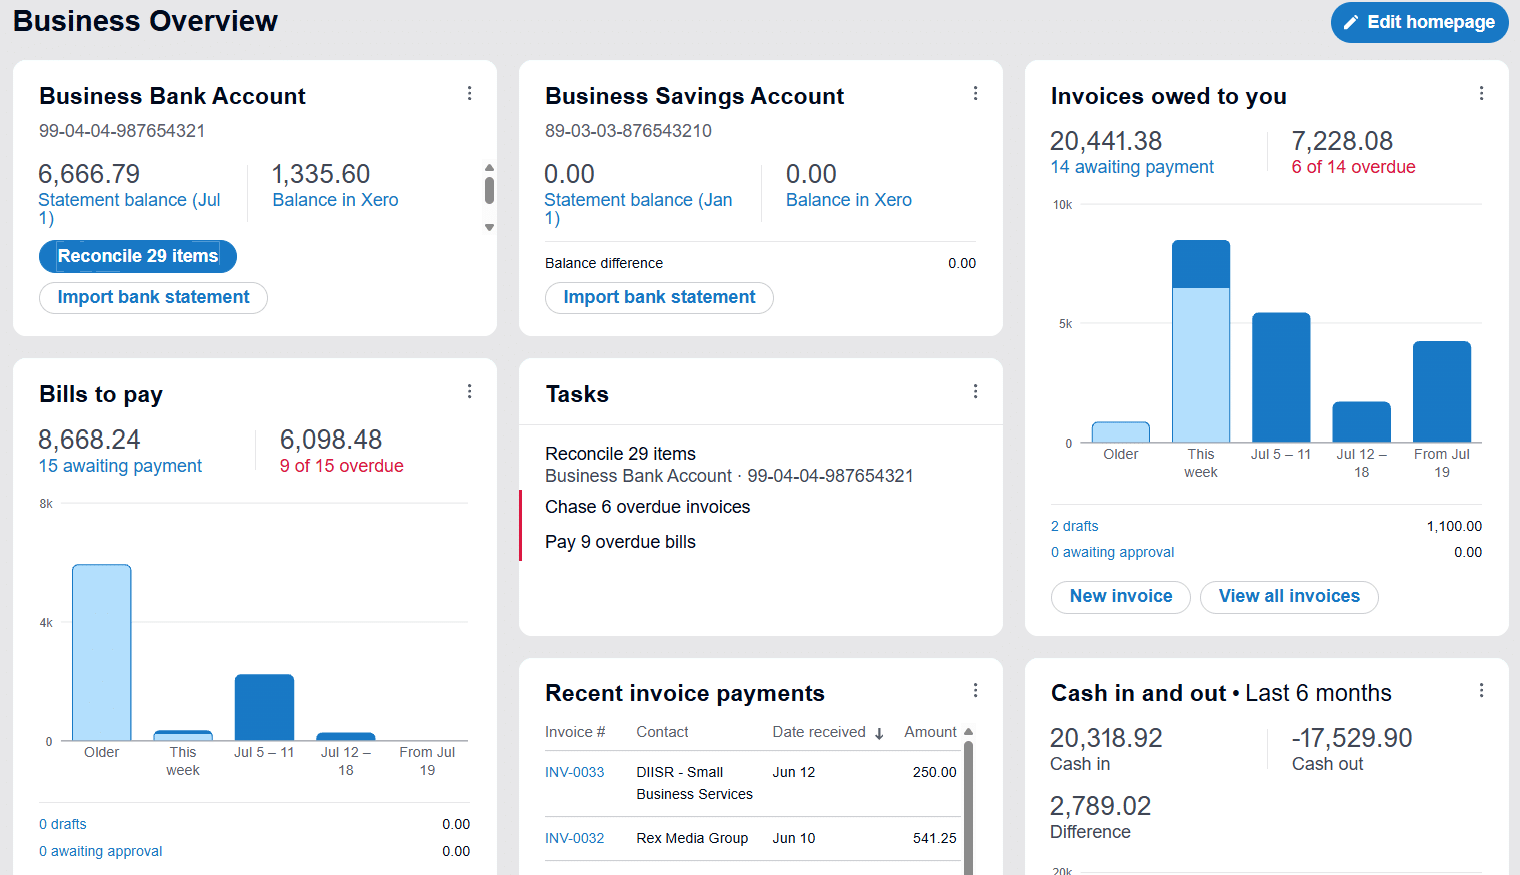Open Chase 6 overdue invoices task

[760, 507]
